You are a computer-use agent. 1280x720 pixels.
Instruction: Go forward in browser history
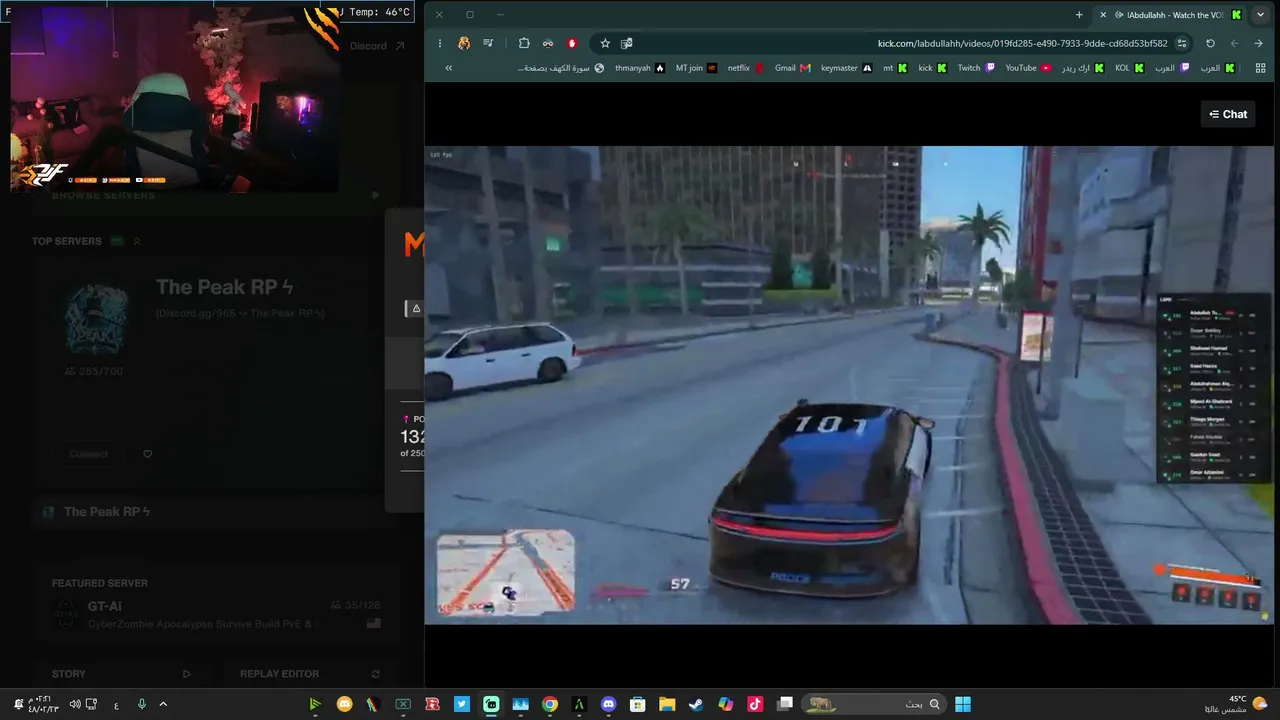(x=1234, y=44)
